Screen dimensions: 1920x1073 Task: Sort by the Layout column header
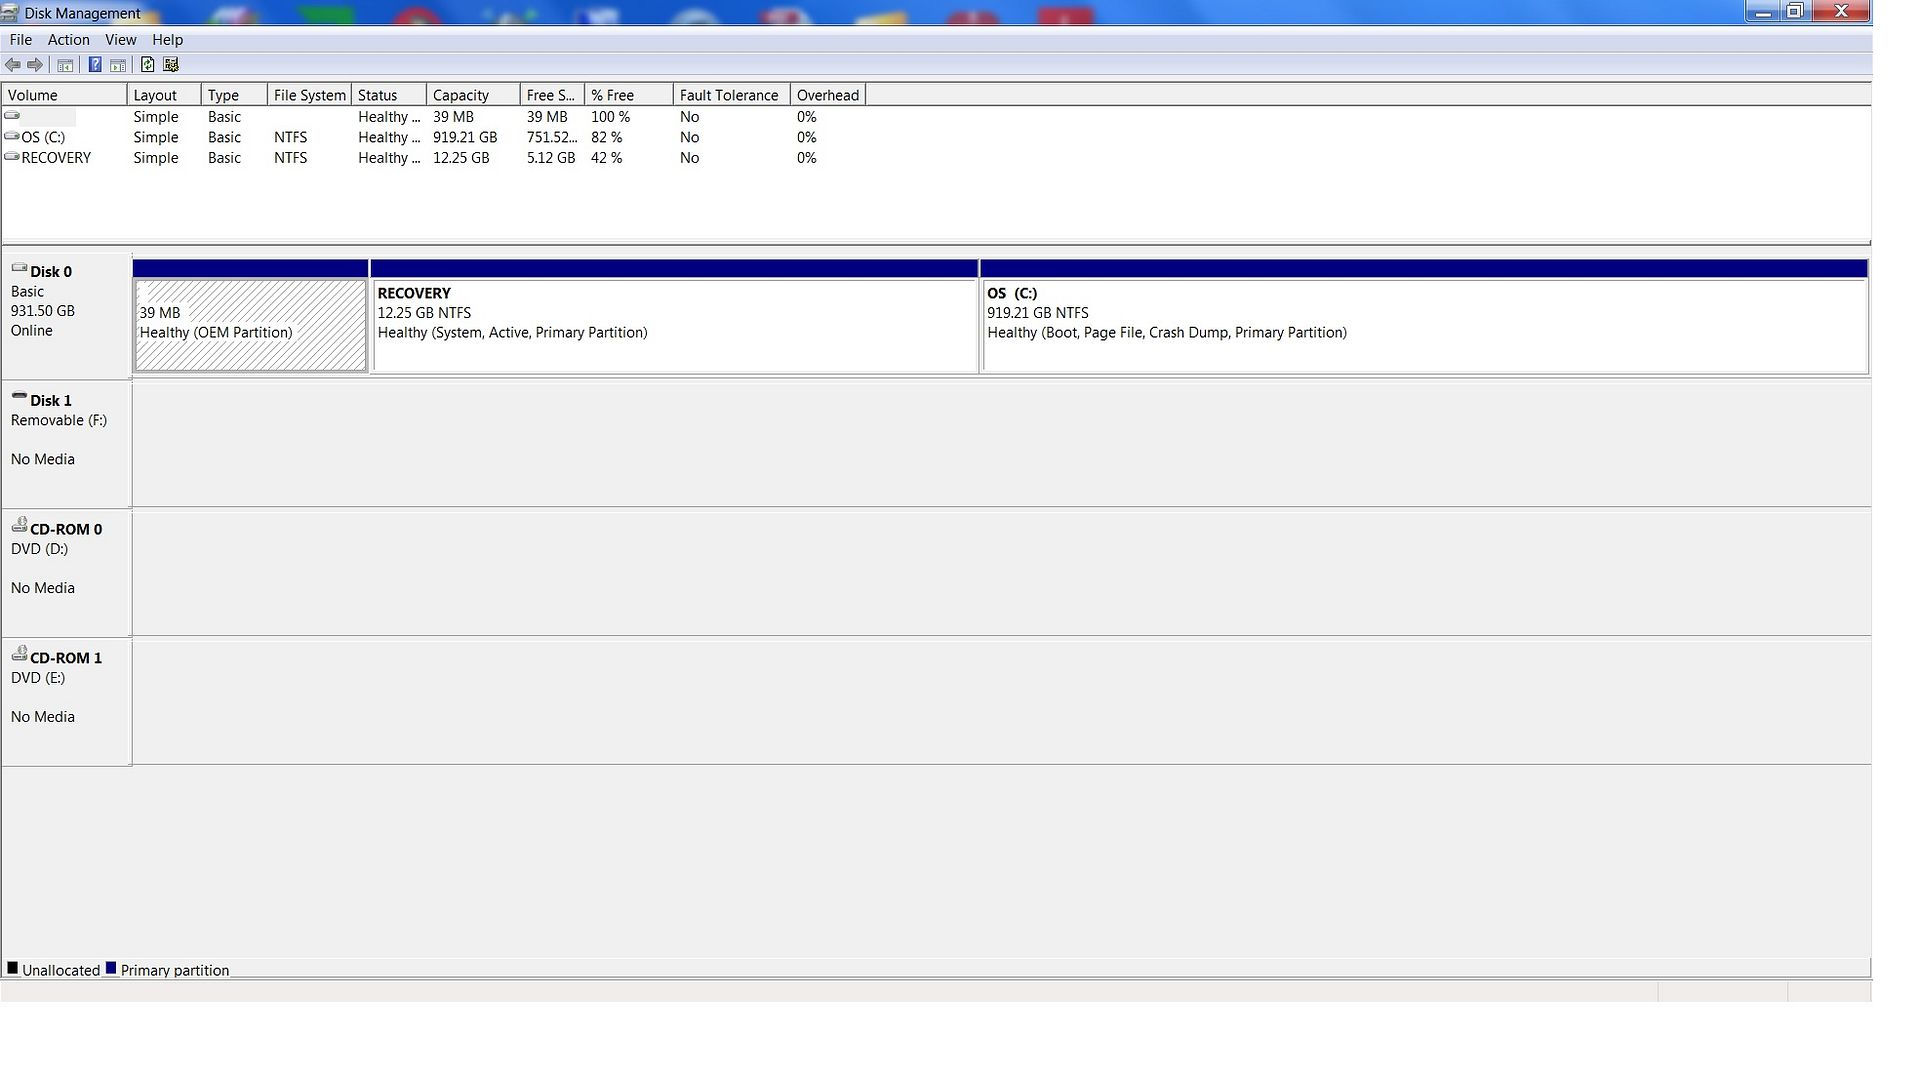click(164, 95)
